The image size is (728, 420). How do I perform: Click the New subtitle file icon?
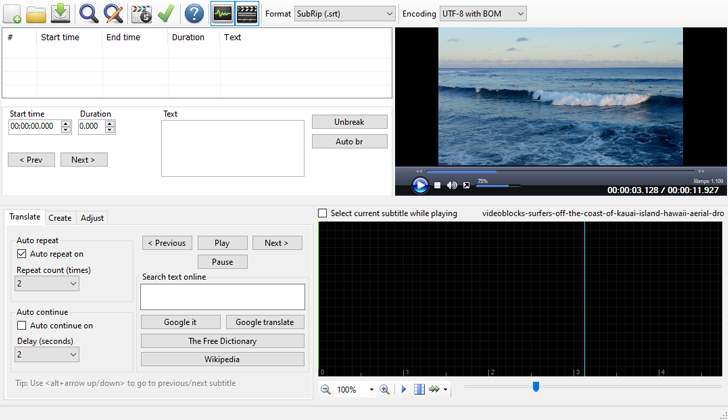[x=12, y=14]
